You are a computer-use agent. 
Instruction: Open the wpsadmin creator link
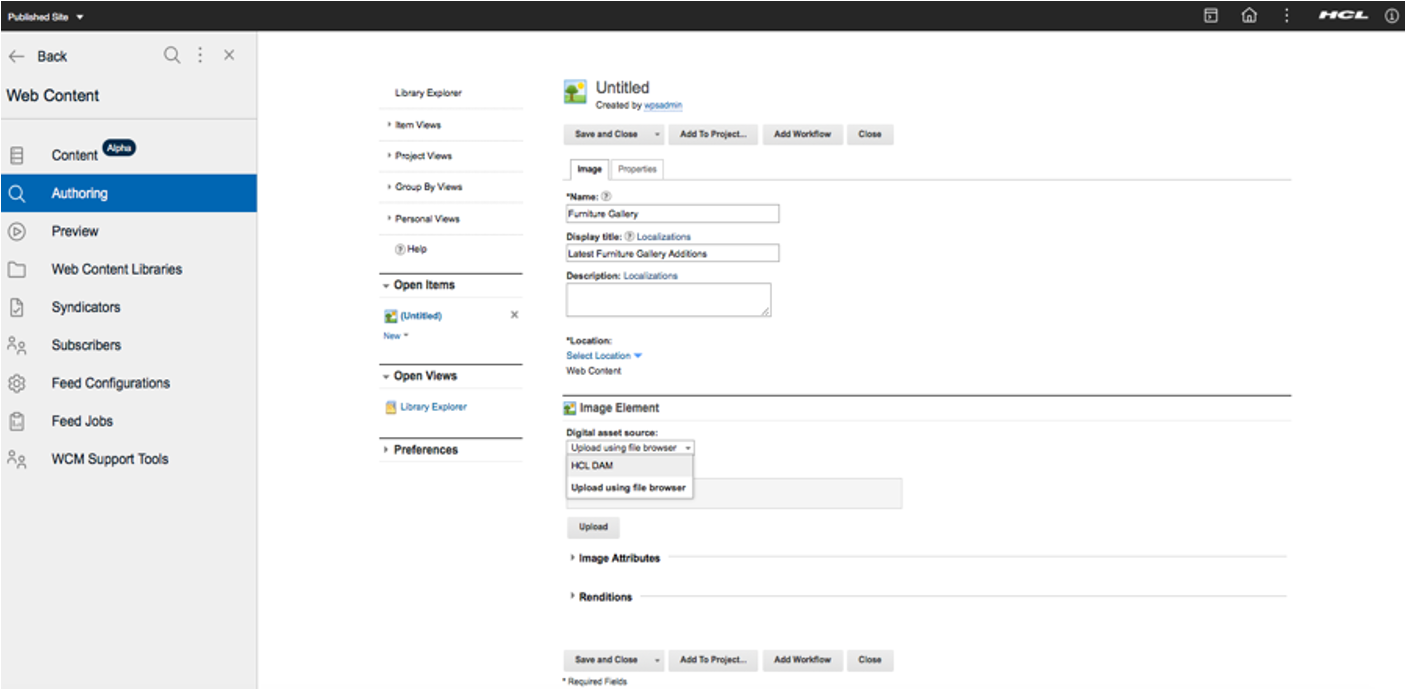click(663, 105)
